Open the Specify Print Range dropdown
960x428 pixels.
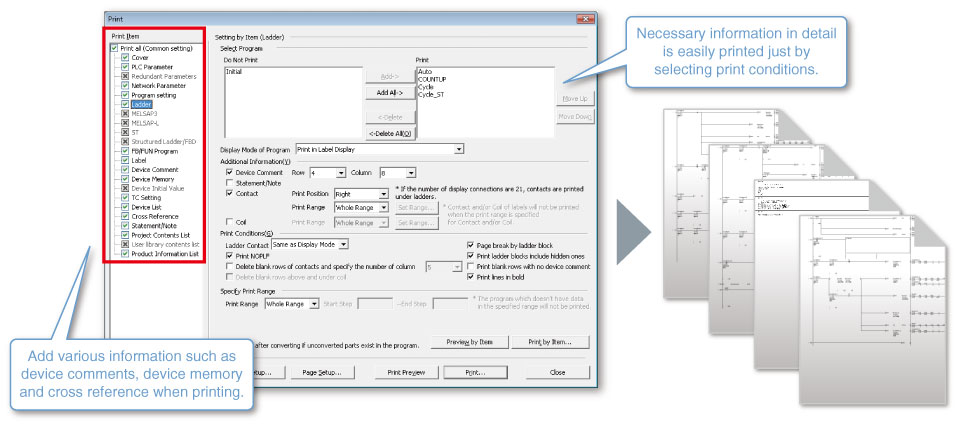(314, 304)
